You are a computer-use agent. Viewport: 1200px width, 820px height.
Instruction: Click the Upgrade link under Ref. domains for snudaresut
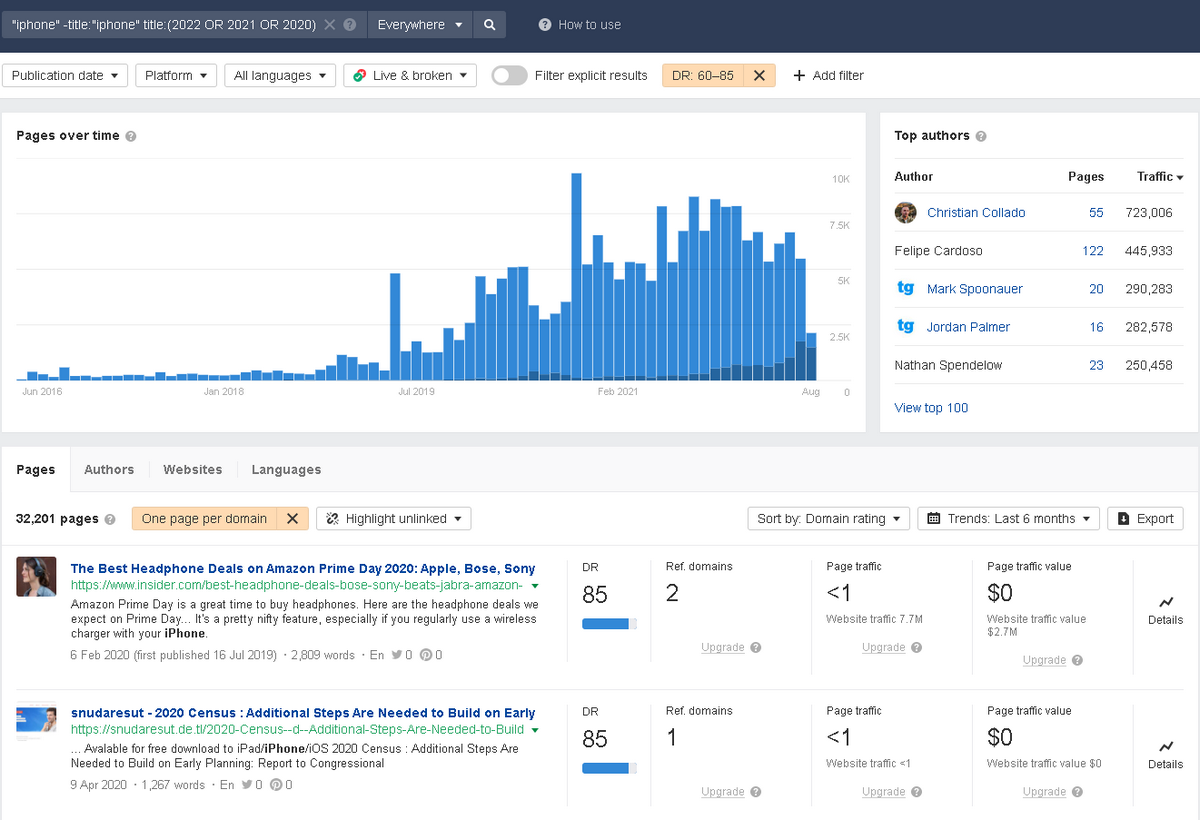[722, 792]
